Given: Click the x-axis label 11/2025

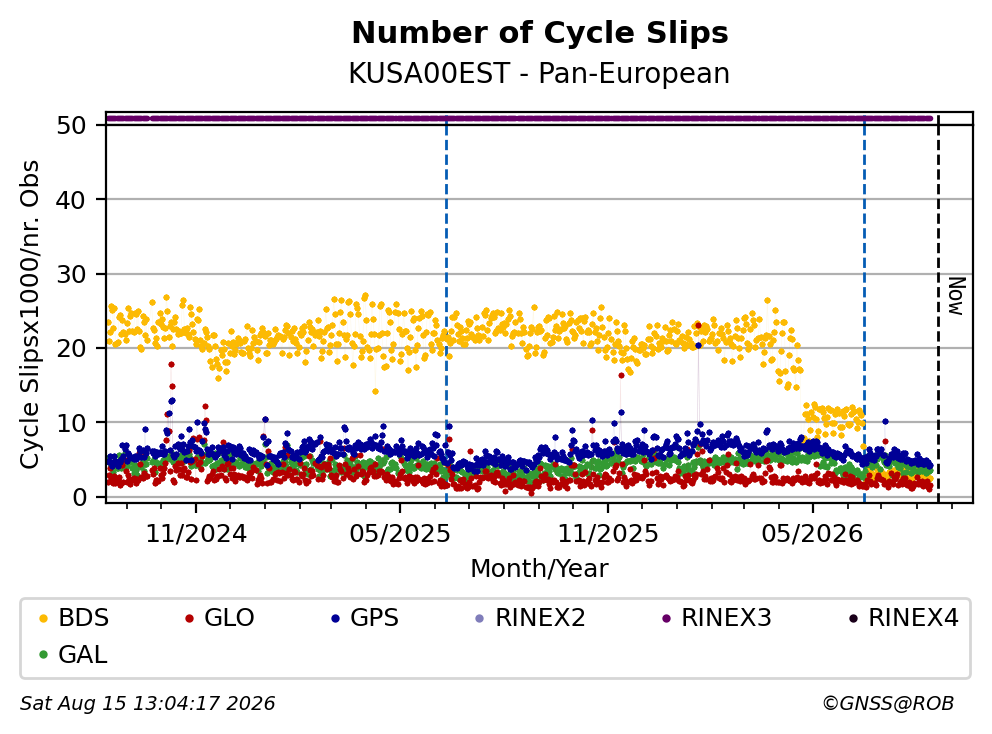Looking at the screenshot, I should click(x=607, y=534).
